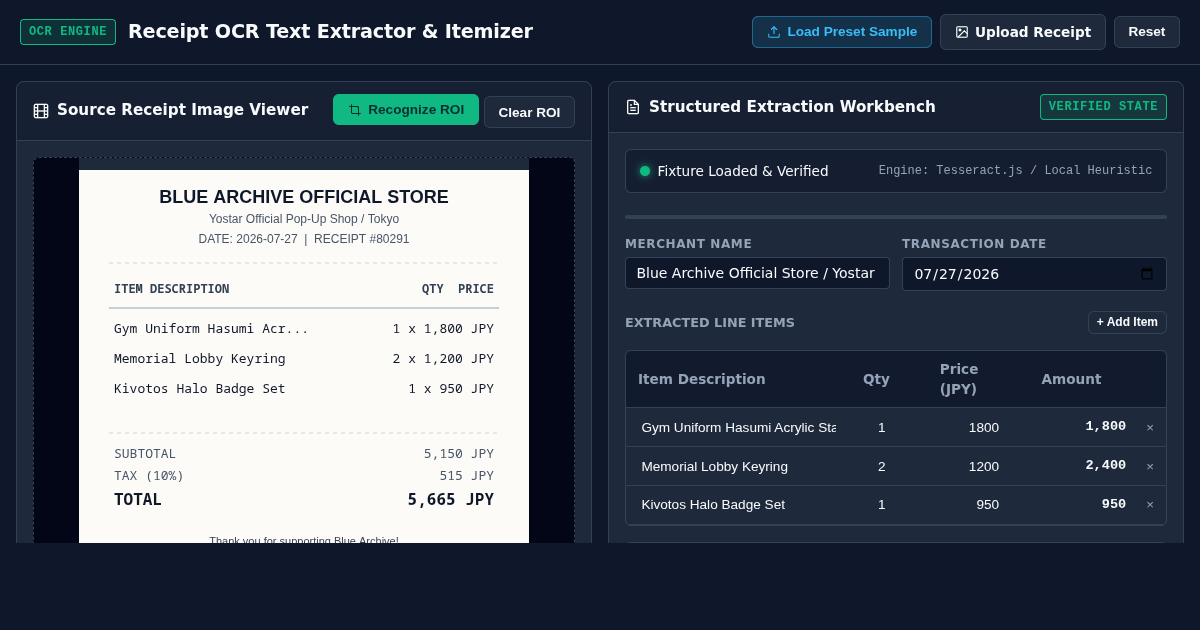Image resolution: width=1200 pixels, height=630 pixels.
Task: Click the receipt TOTAL 5,665 JPY value
Action: [450, 499]
